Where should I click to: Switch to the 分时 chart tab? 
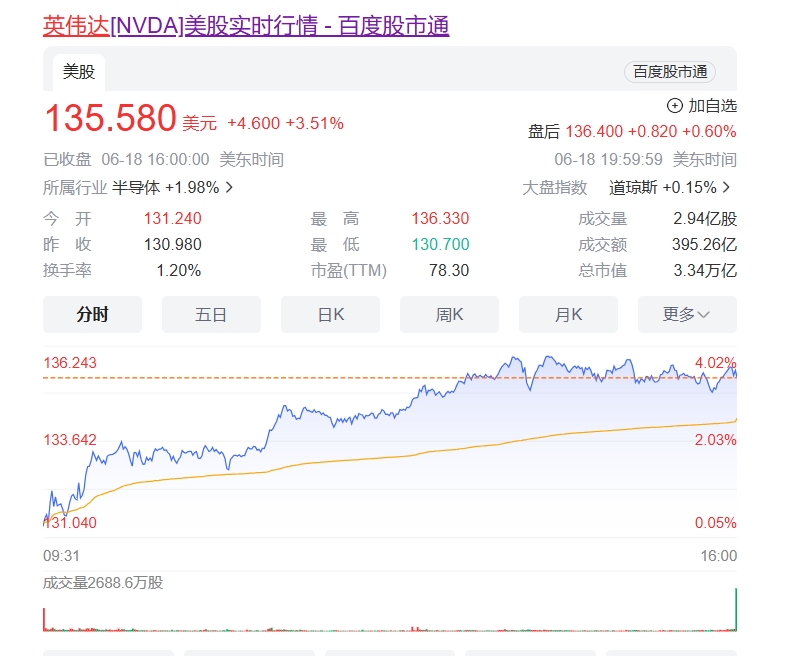tap(92, 315)
